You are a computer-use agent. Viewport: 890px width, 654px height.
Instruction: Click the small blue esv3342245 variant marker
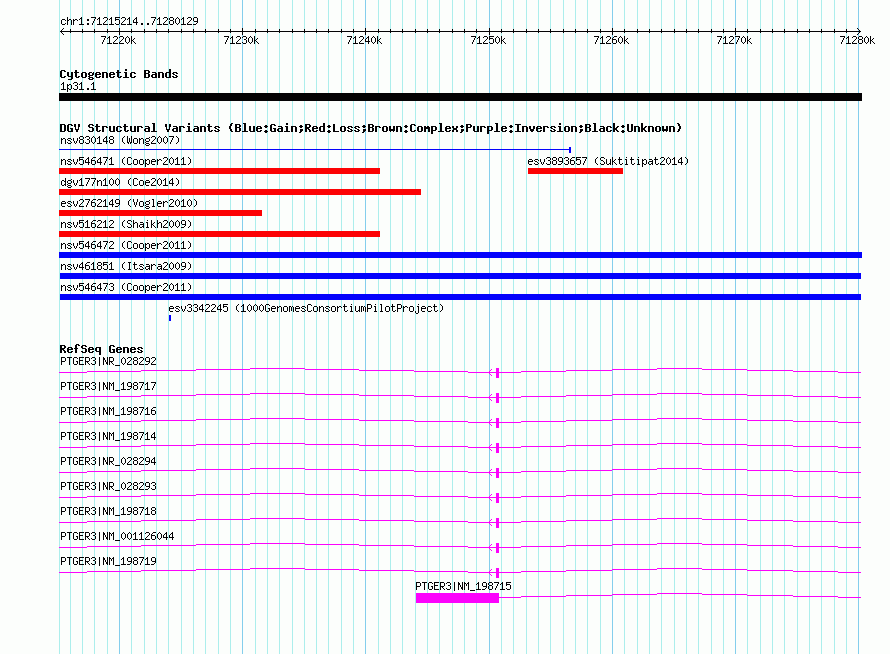coord(170,318)
